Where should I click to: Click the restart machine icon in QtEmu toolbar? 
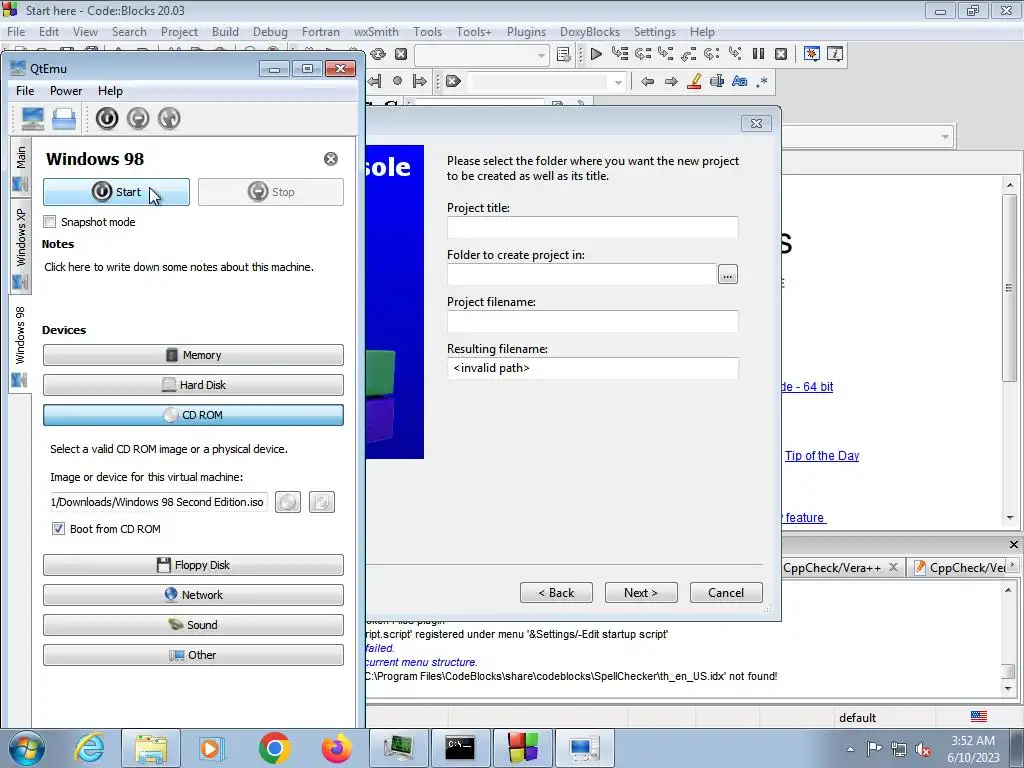pos(169,118)
